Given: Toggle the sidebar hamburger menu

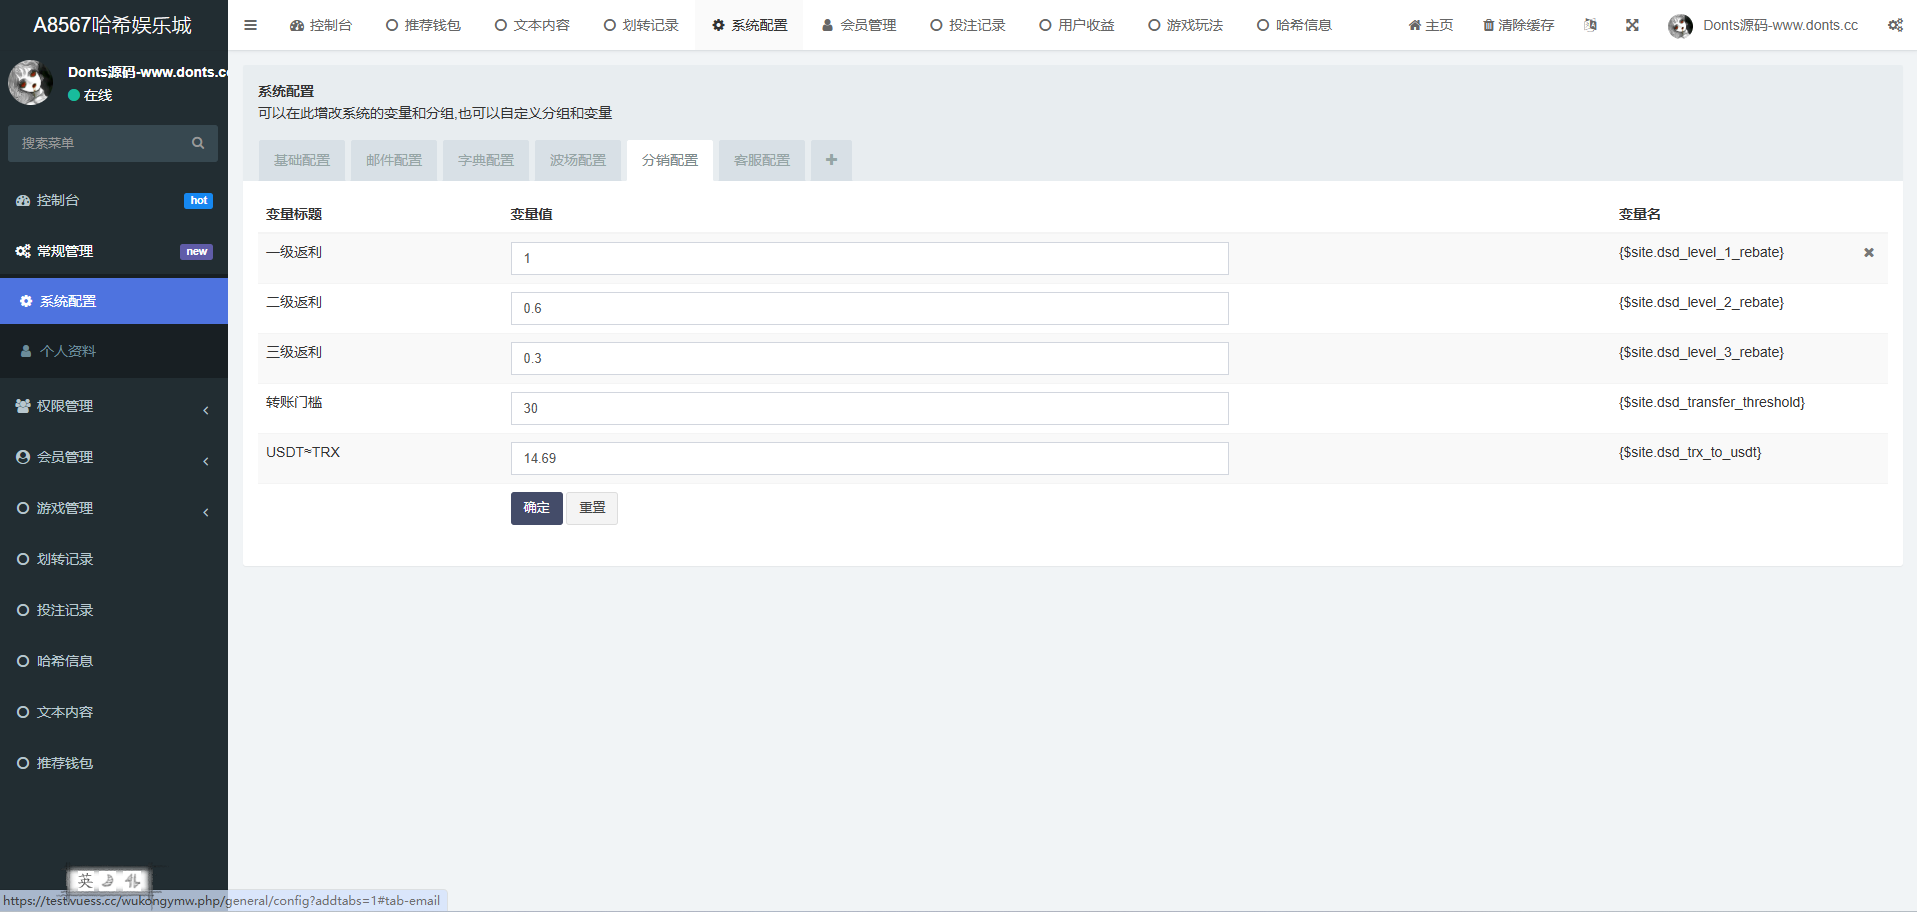Looking at the screenshot, I should (x=250, y=25).
